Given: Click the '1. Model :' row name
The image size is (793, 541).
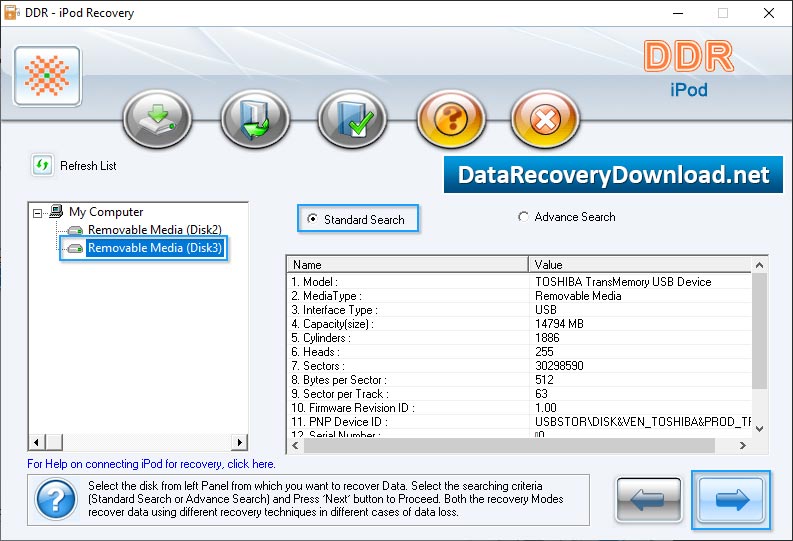Looking at the screenshot, I should (x=315, y=282).
